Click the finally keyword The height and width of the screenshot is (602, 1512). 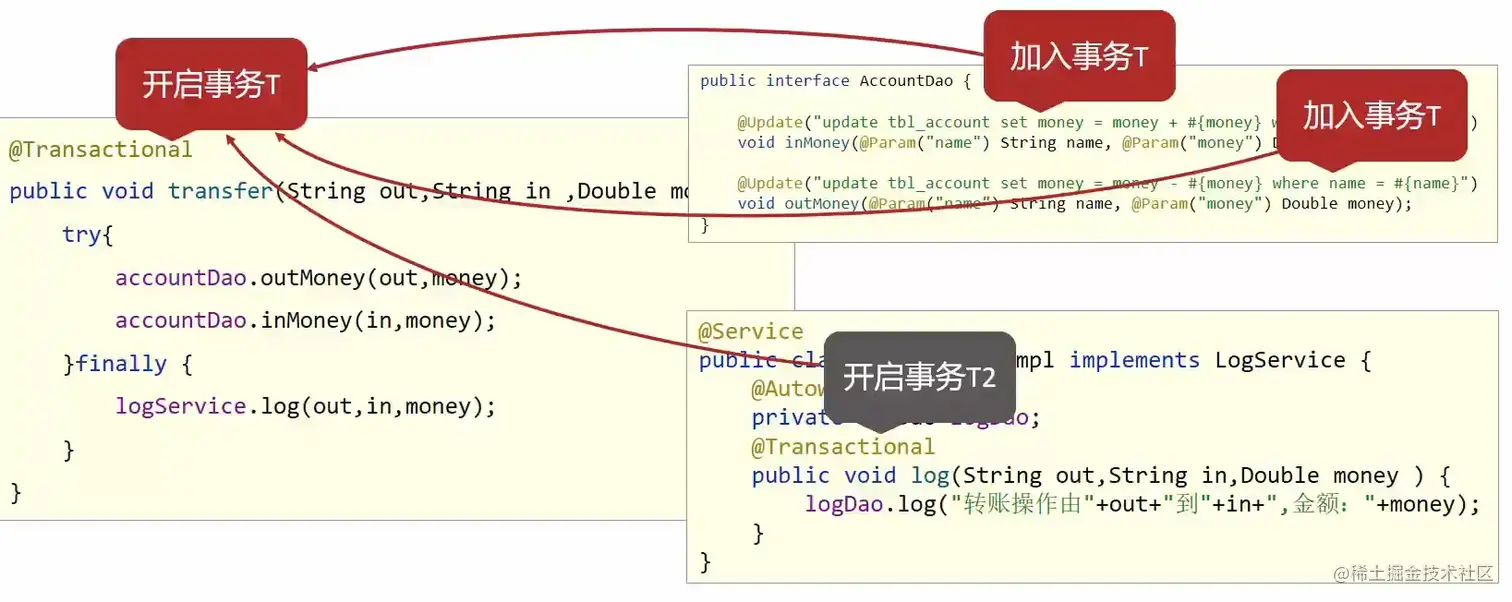pos(121,363)
